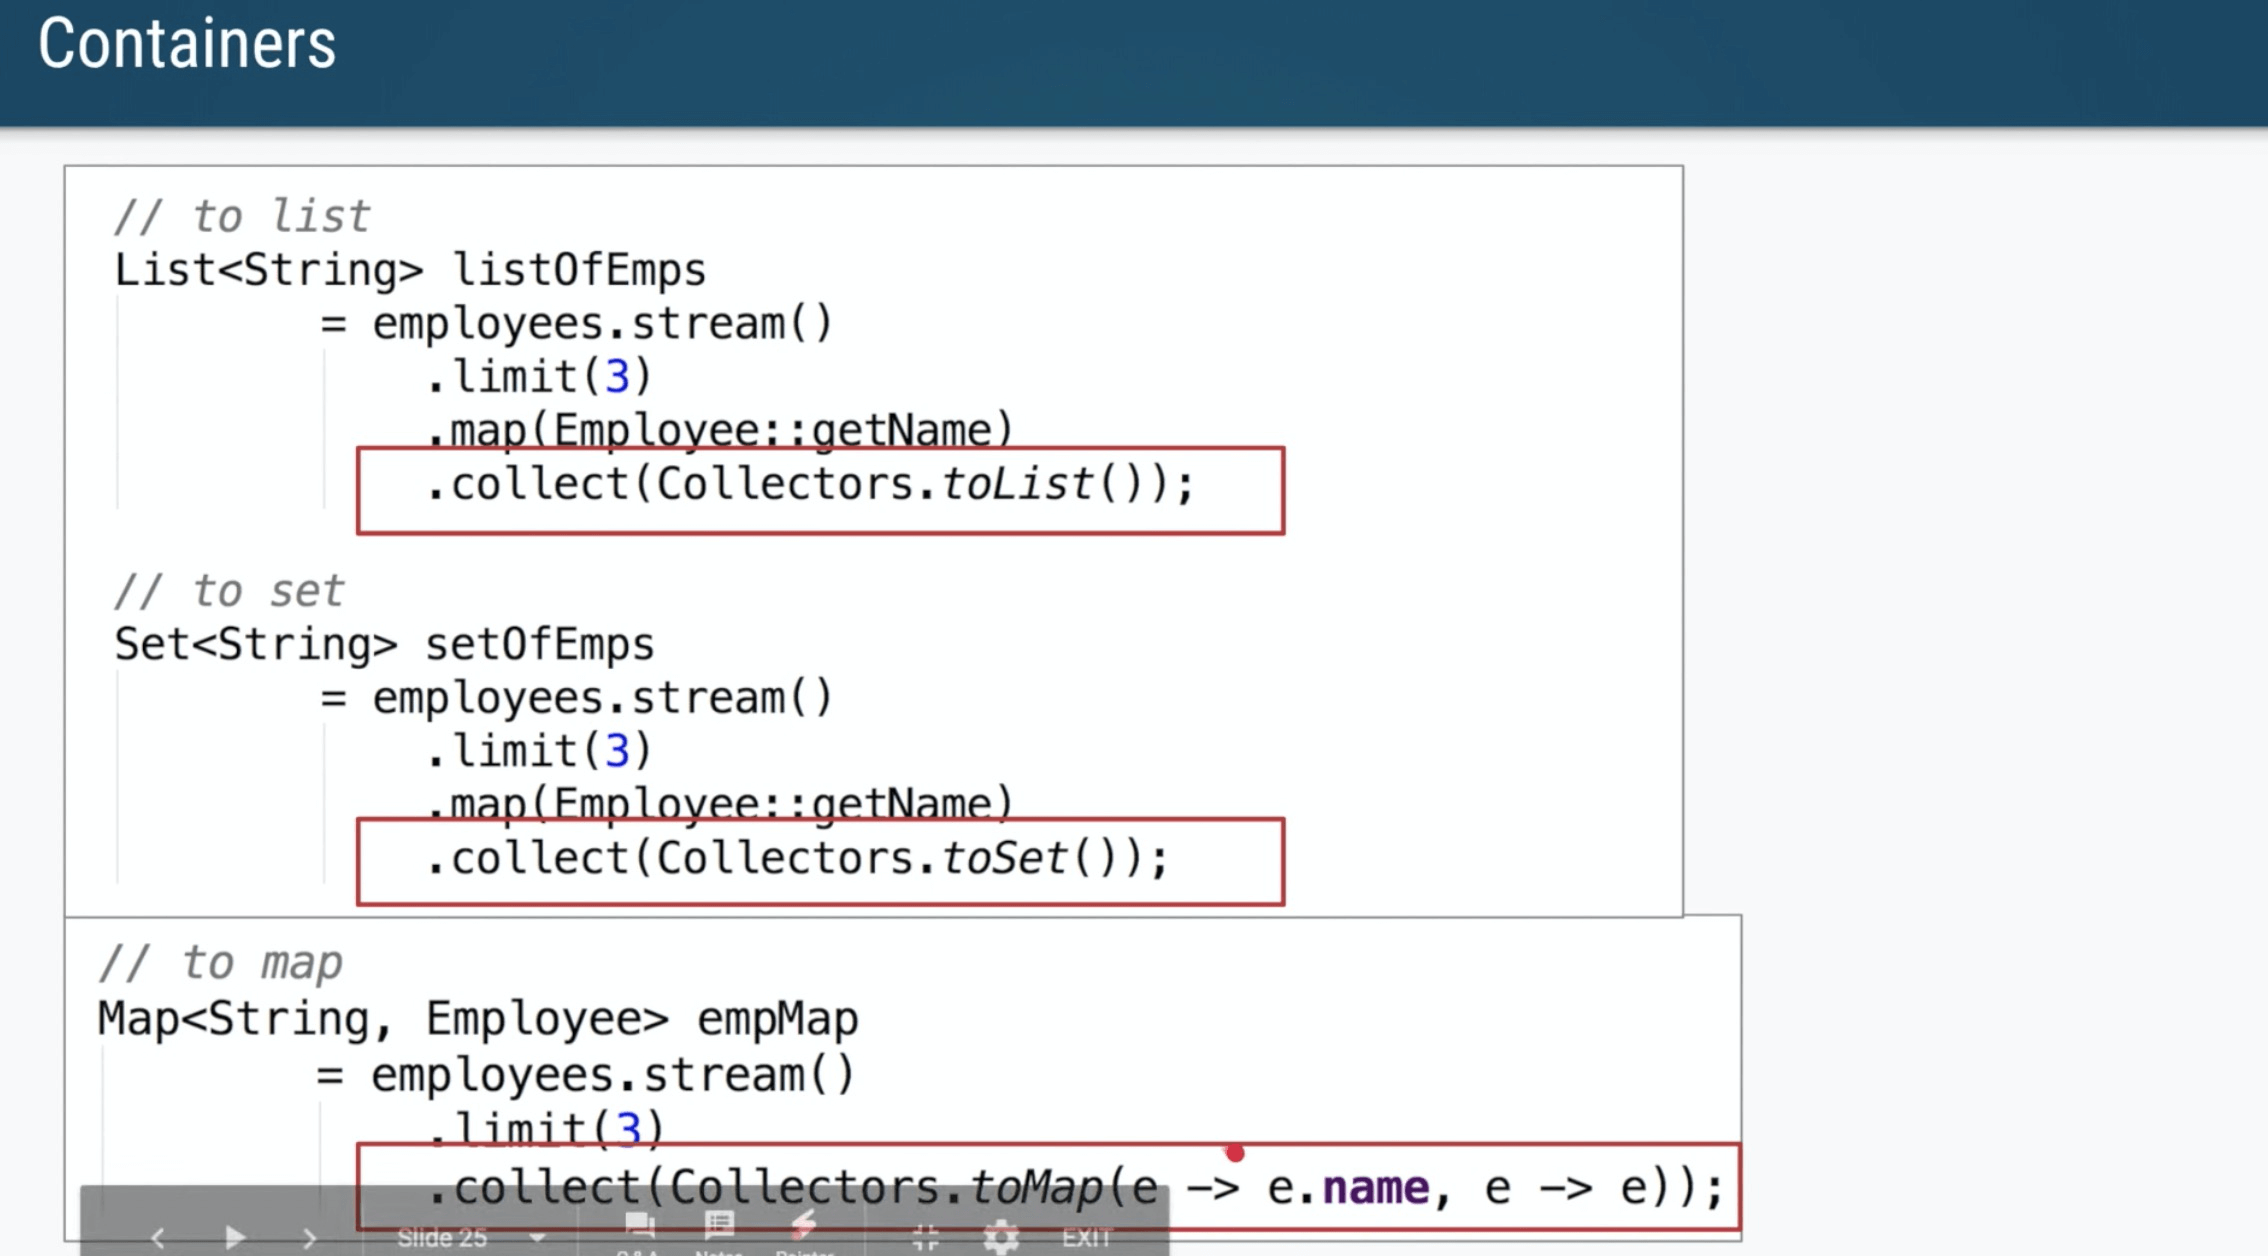Click EXIT to leave slideshow

coord(1087,1238)
